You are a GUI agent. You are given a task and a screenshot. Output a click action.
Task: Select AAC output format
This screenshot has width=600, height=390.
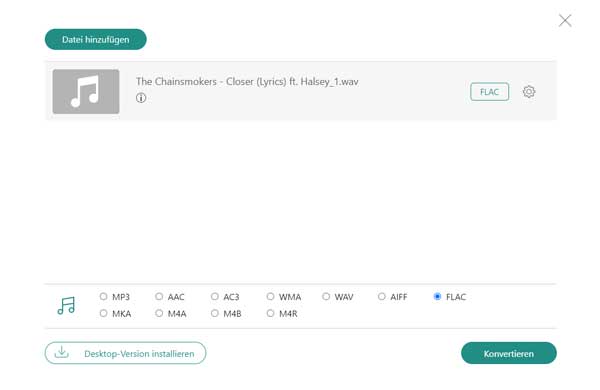pyautogui.click(x=159, y=296)
